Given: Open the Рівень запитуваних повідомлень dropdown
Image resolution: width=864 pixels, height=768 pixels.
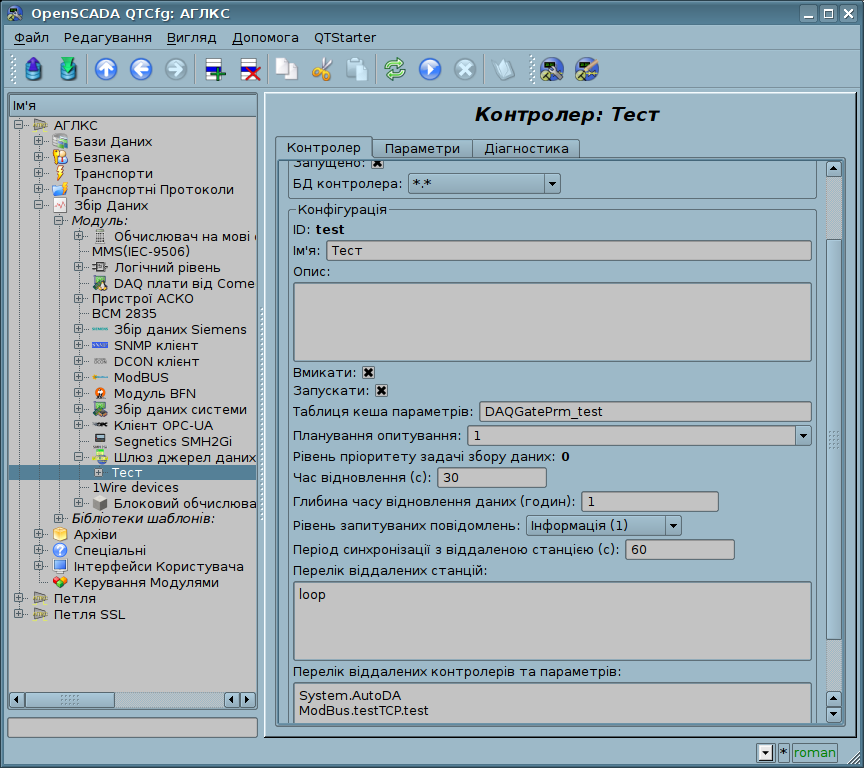Looking at the screenshot, I should coord(673,525).
